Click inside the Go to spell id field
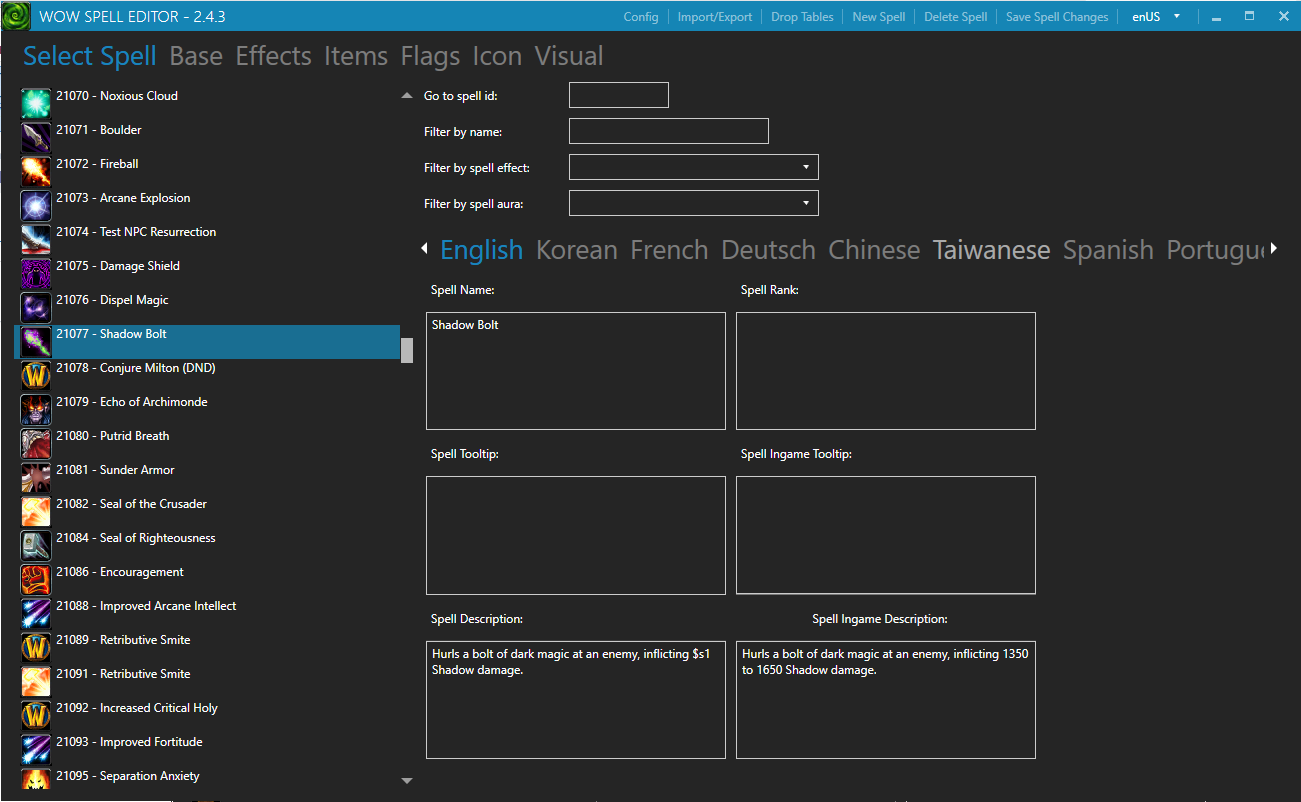Viewport: 1301px width, 802px height. click(618, 94)
